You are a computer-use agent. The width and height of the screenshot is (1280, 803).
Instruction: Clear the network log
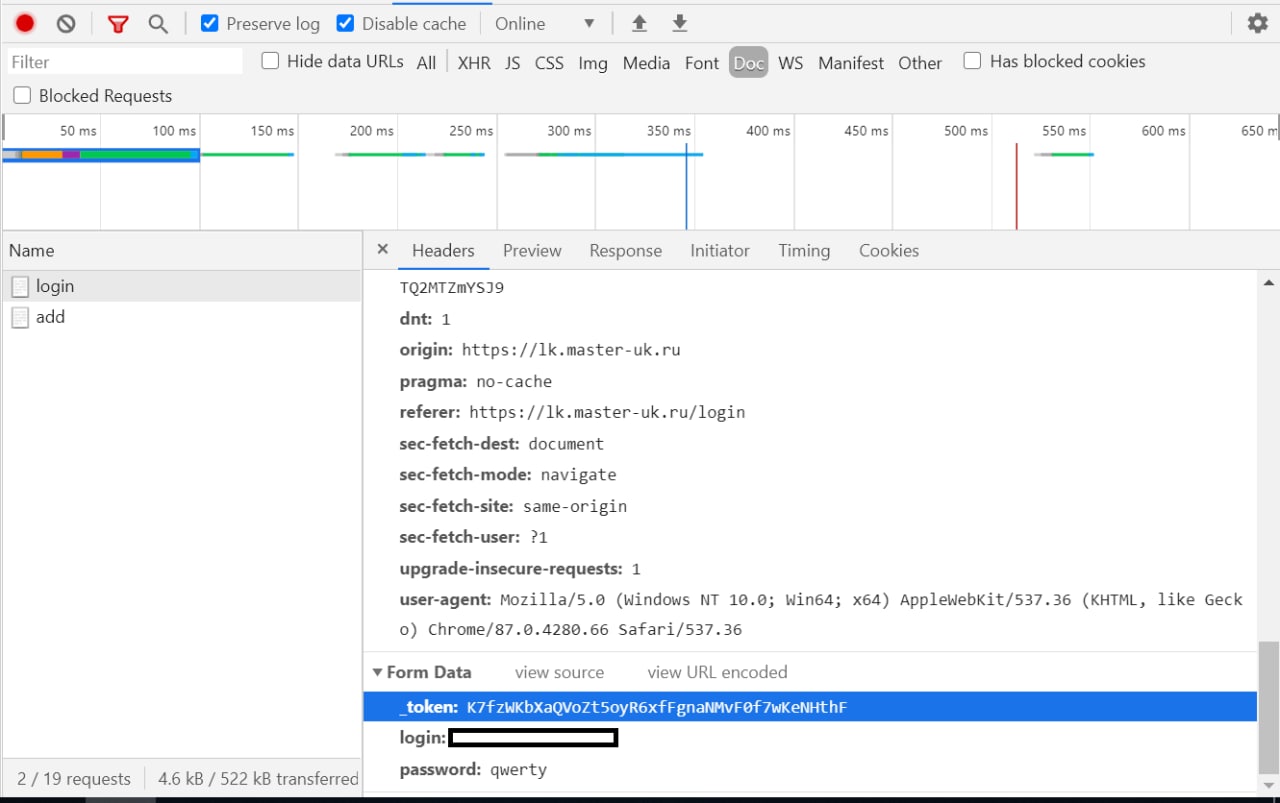(x=66, y=23)
